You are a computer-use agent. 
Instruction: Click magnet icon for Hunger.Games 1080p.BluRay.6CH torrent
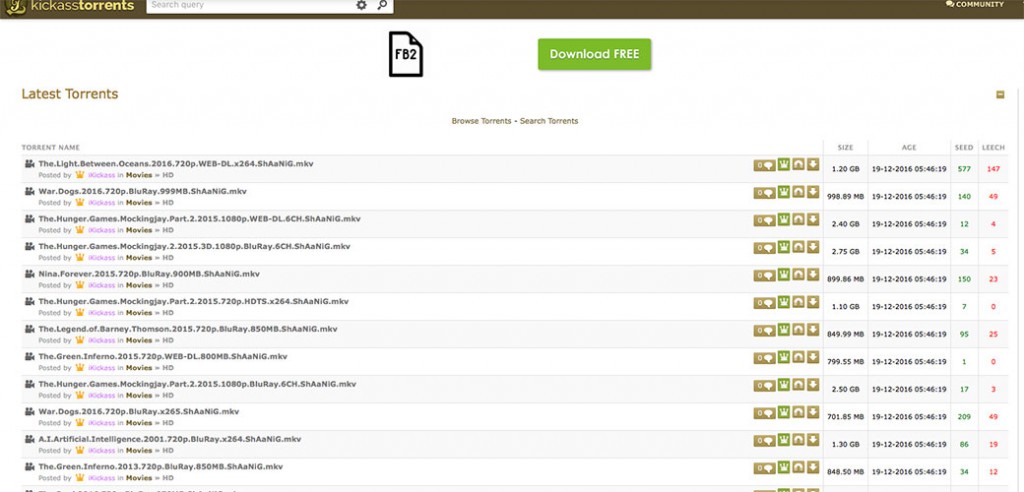point(798,384)
